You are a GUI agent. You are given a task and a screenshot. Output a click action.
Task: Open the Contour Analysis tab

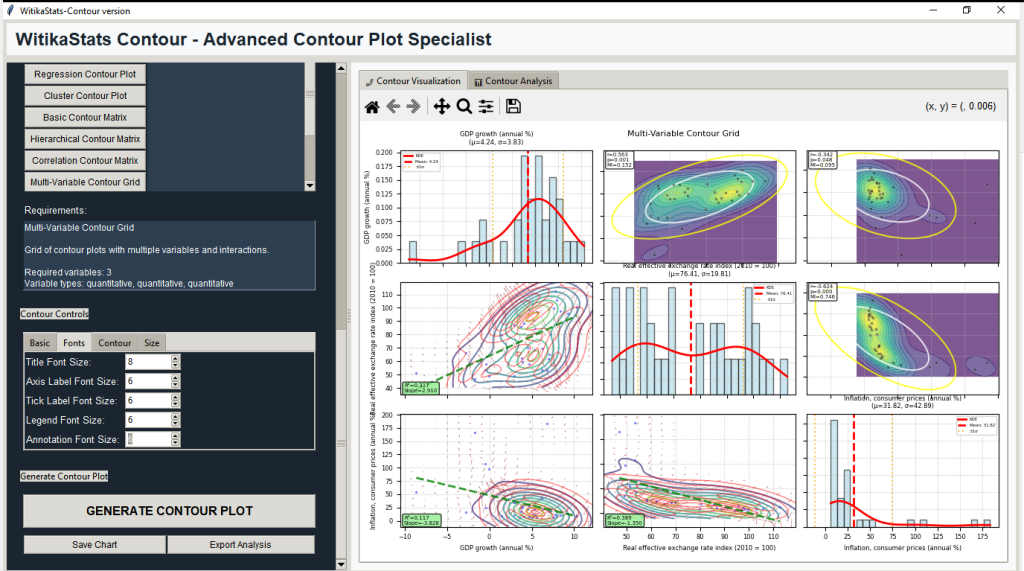coord(513,81)
